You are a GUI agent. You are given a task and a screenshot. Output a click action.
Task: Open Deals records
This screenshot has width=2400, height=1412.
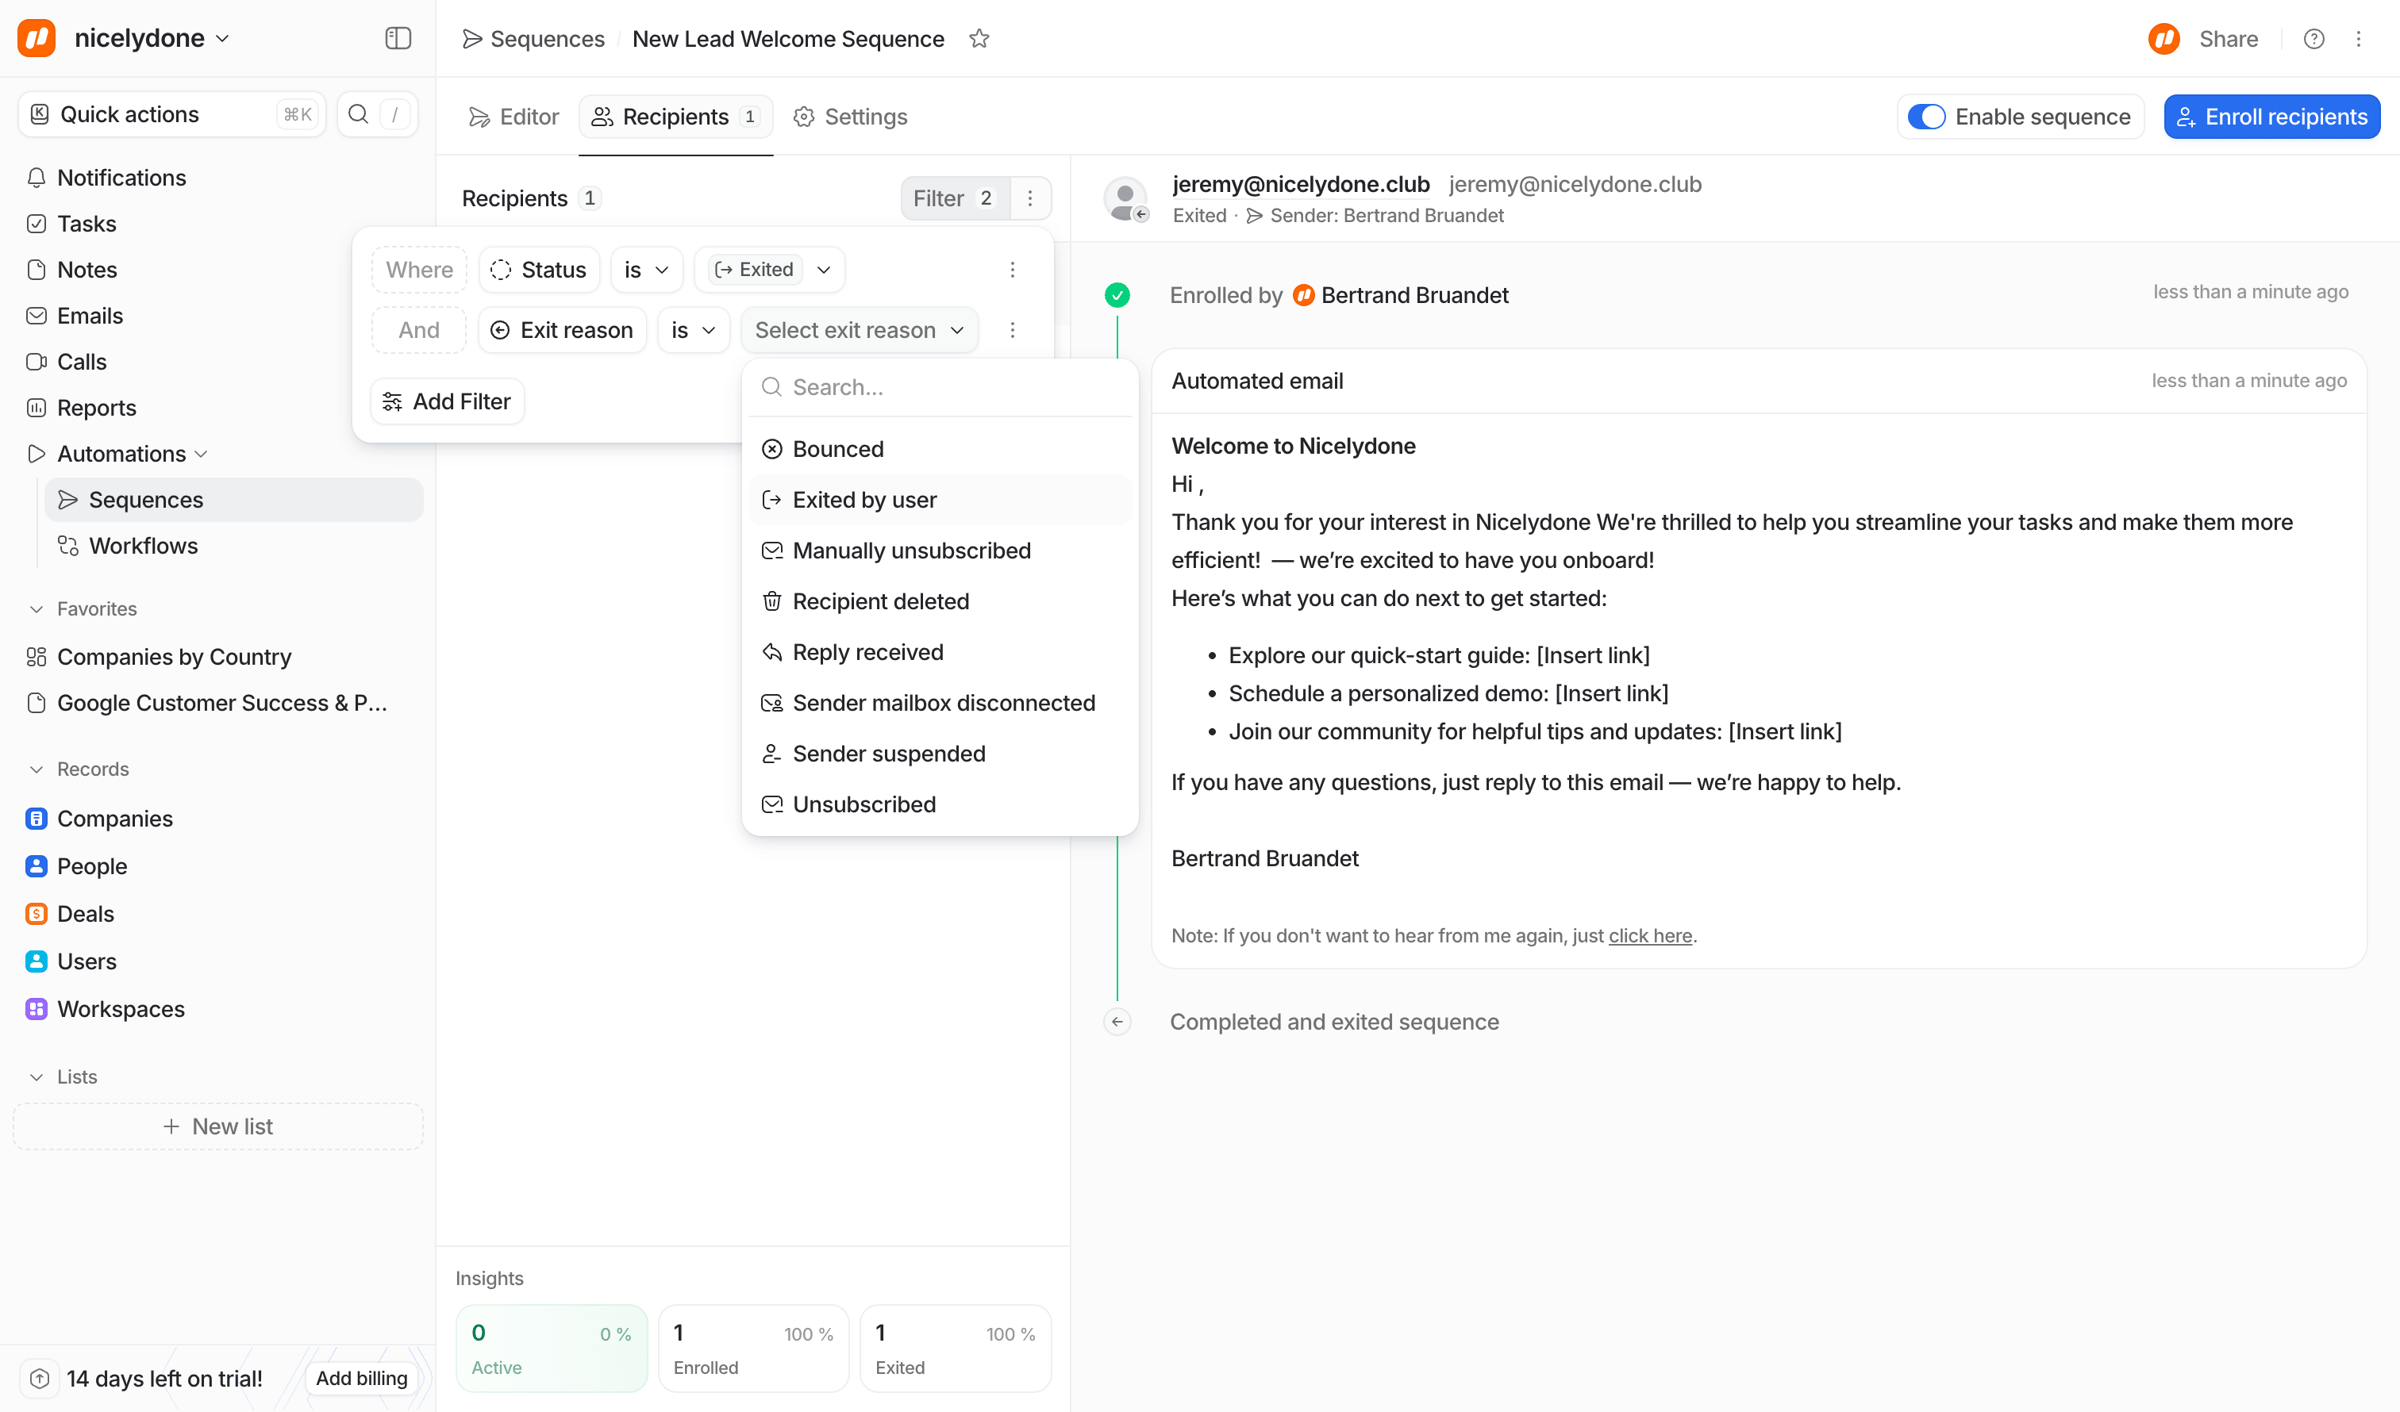point(86,913)
